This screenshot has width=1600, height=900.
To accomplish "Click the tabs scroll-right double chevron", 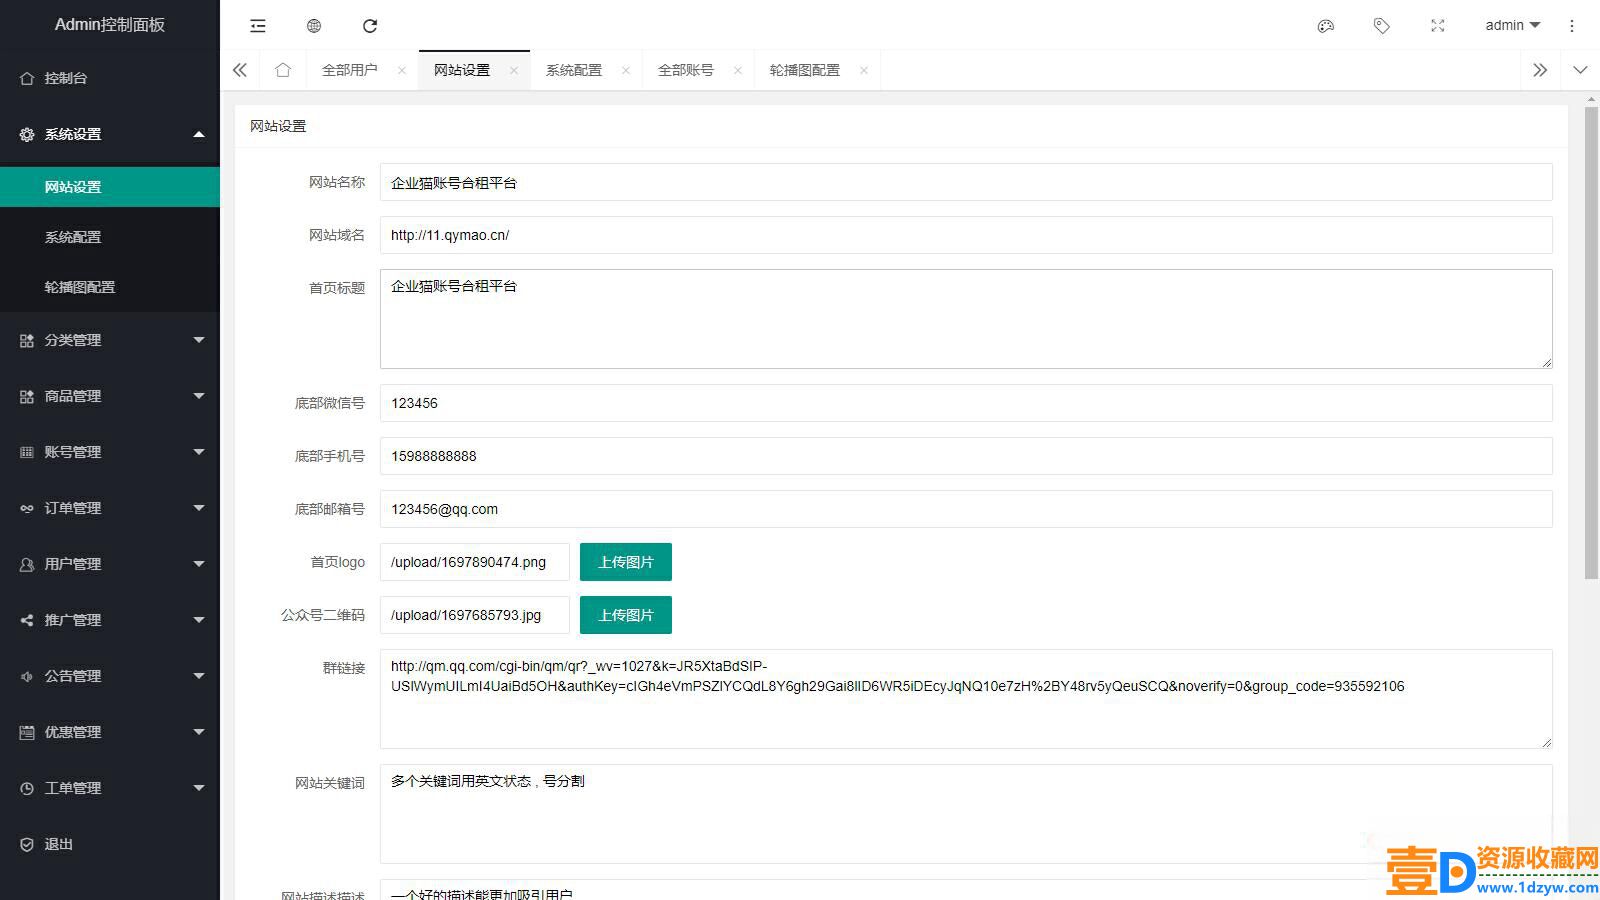I will [1540, 70].
